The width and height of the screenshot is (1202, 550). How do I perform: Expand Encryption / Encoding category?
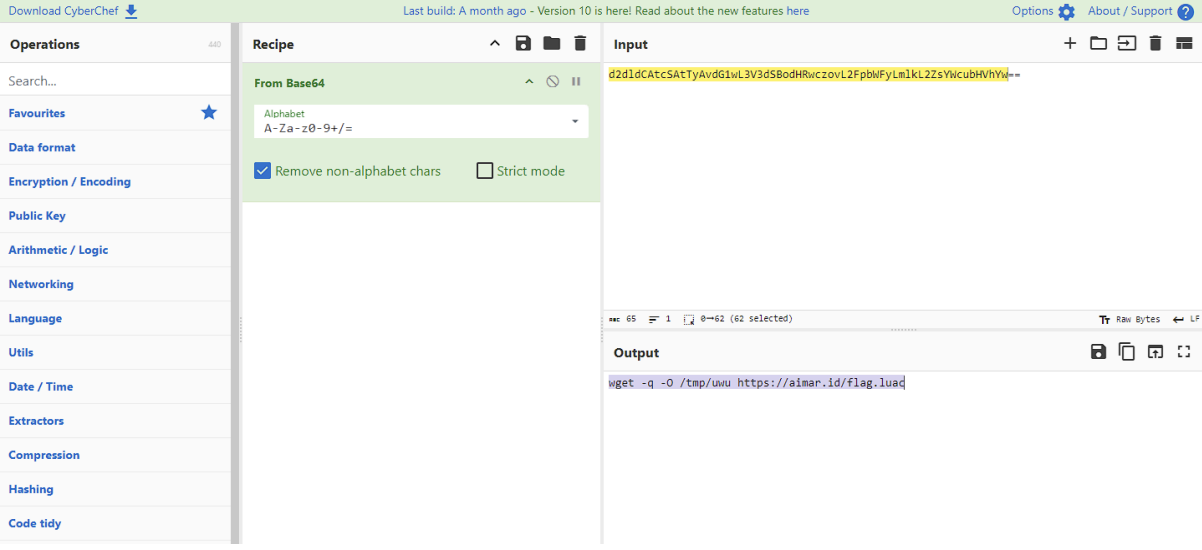[115, 181]
